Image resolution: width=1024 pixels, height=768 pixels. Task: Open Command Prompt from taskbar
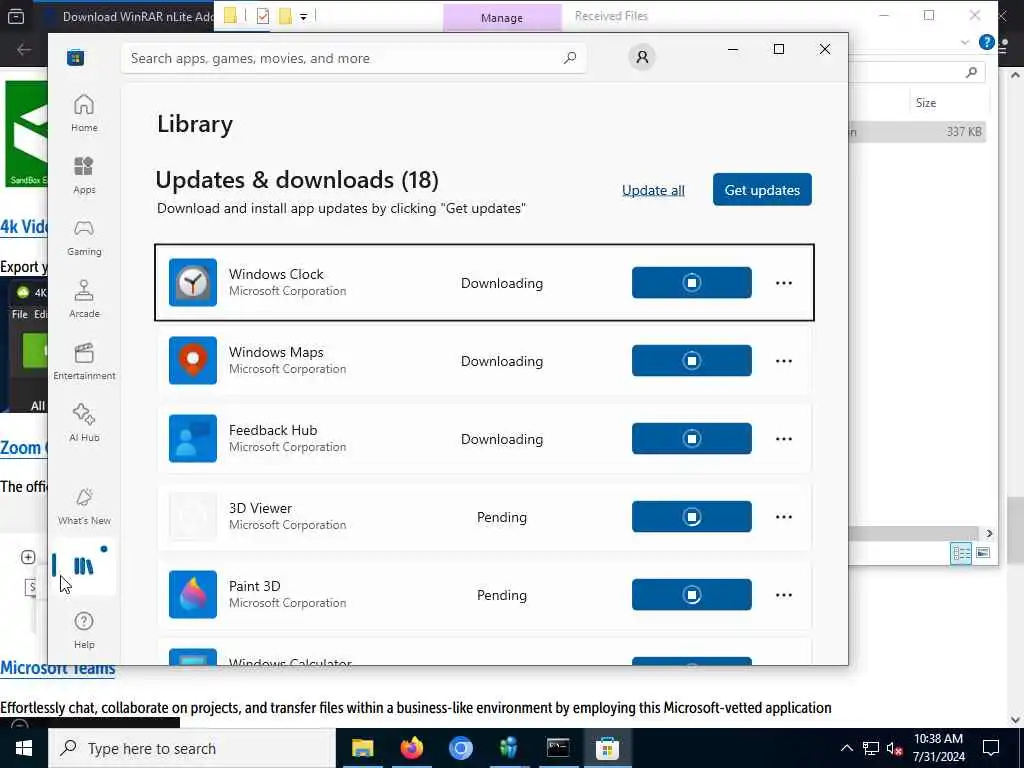[x=558, y=748]
